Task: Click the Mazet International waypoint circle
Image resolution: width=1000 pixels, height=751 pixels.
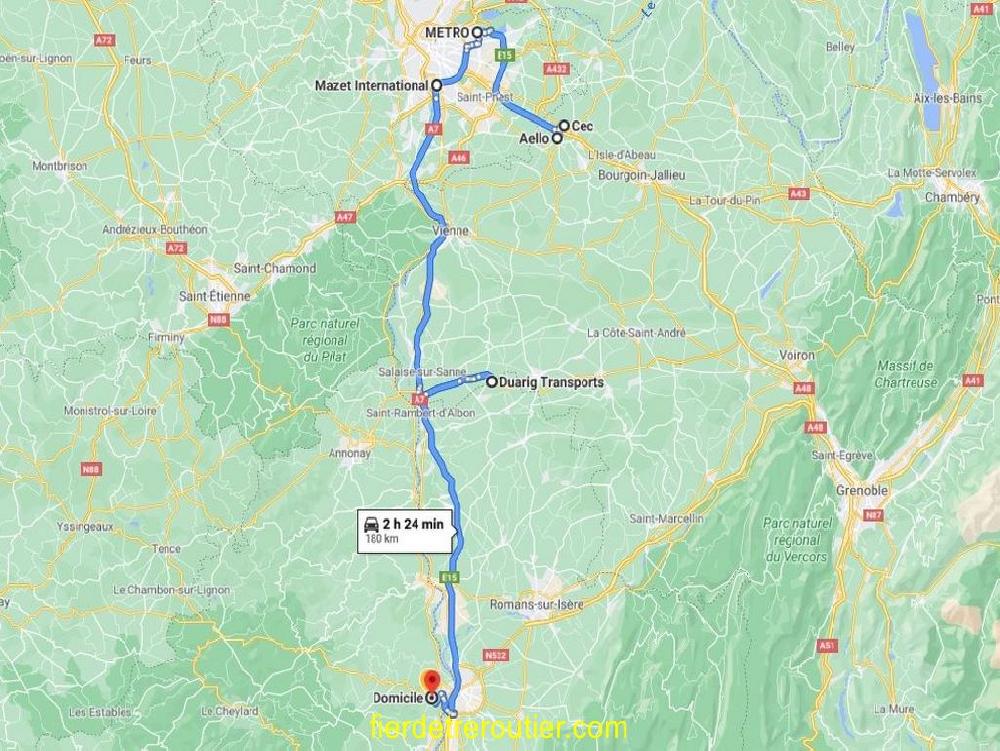Action: (x=437, y=85)
